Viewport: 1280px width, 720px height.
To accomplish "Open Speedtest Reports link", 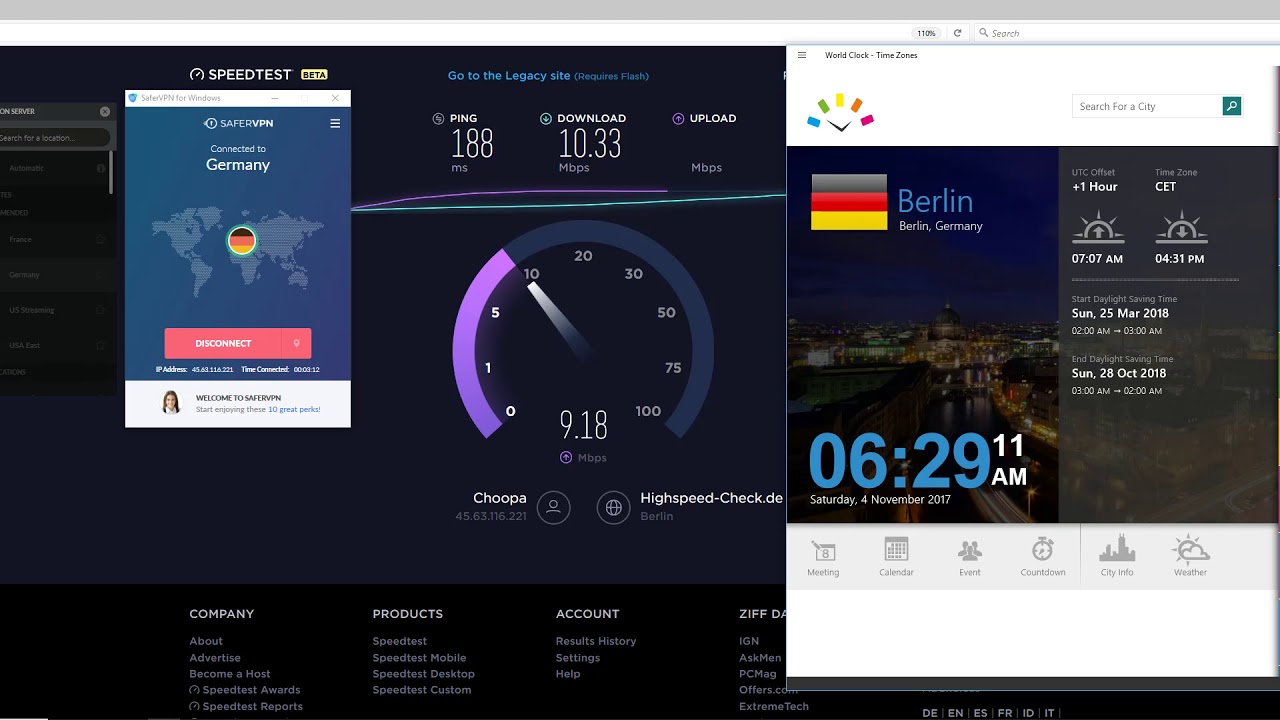I will (x=246, y=706).
